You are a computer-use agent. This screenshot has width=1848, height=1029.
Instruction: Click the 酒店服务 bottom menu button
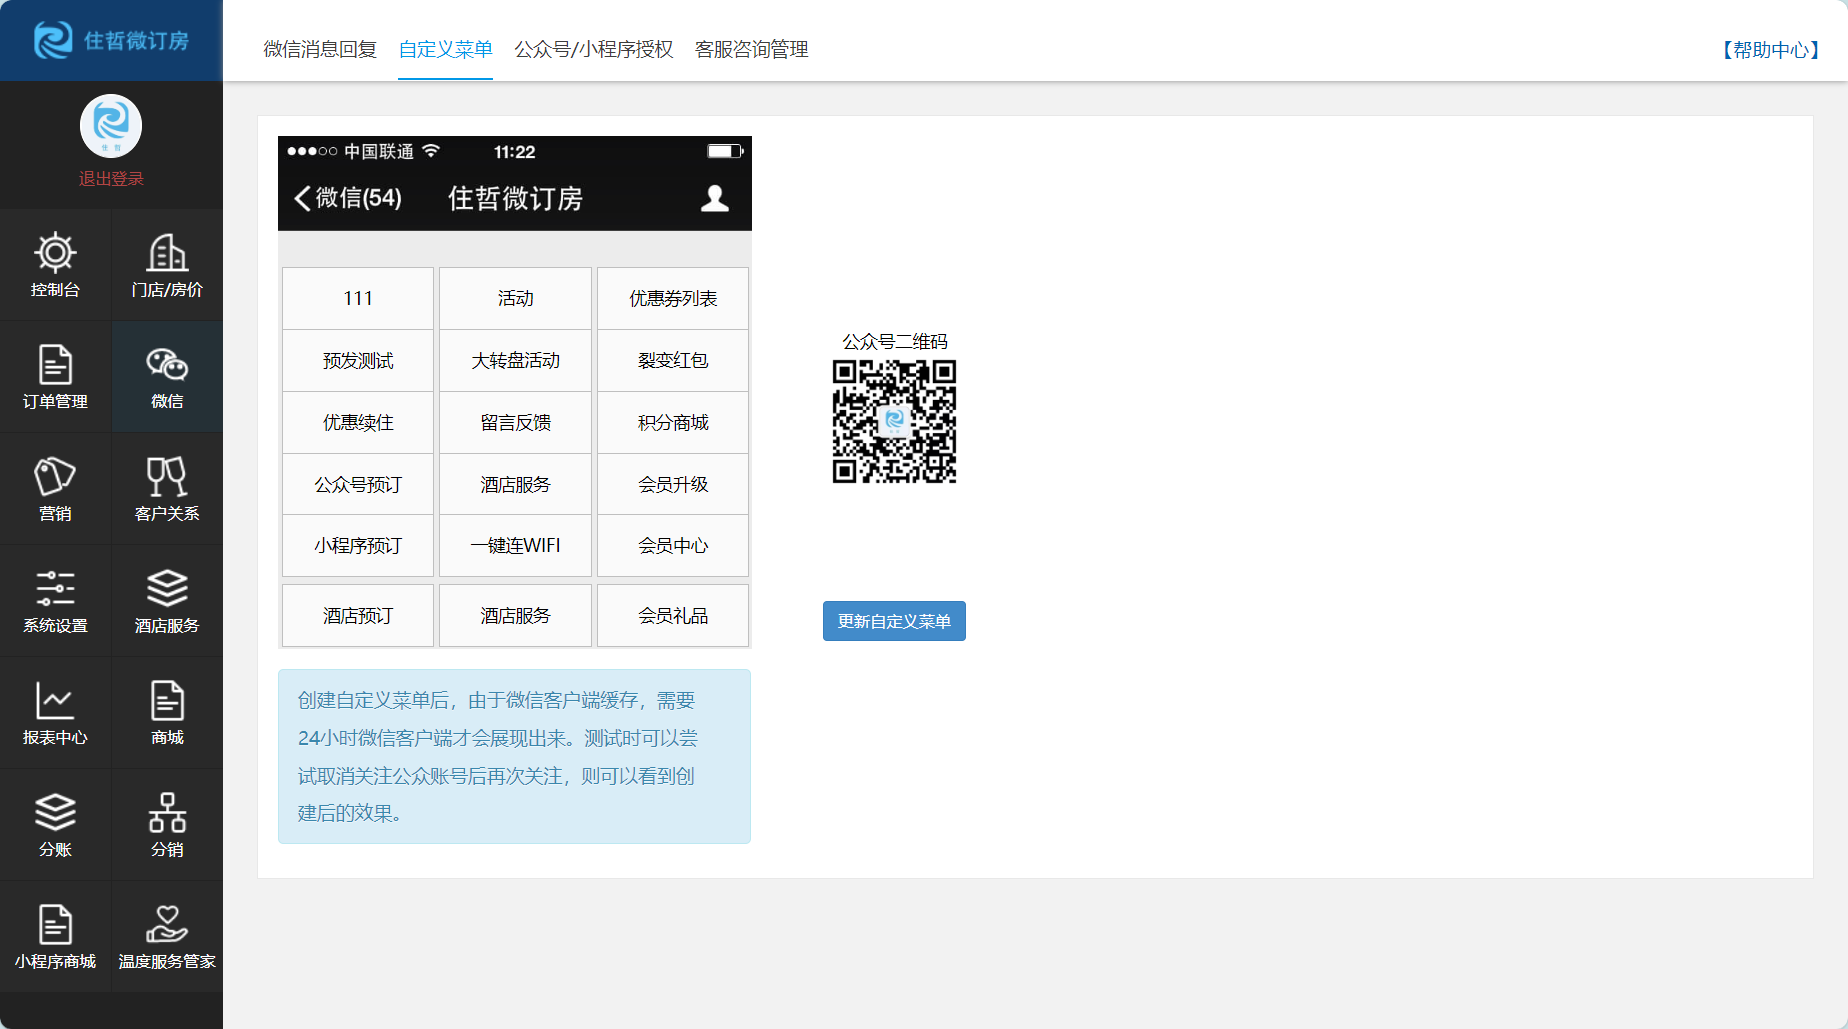coord(515,615)
